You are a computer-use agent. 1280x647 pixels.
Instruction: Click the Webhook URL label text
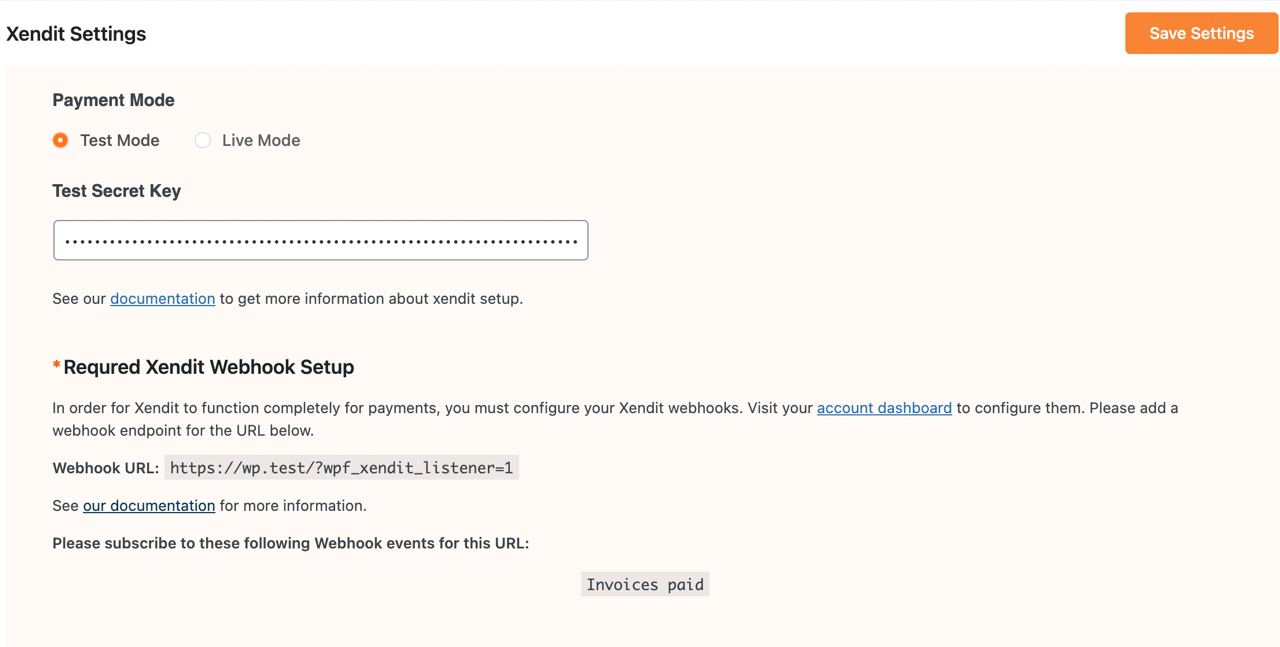(106, 467)
